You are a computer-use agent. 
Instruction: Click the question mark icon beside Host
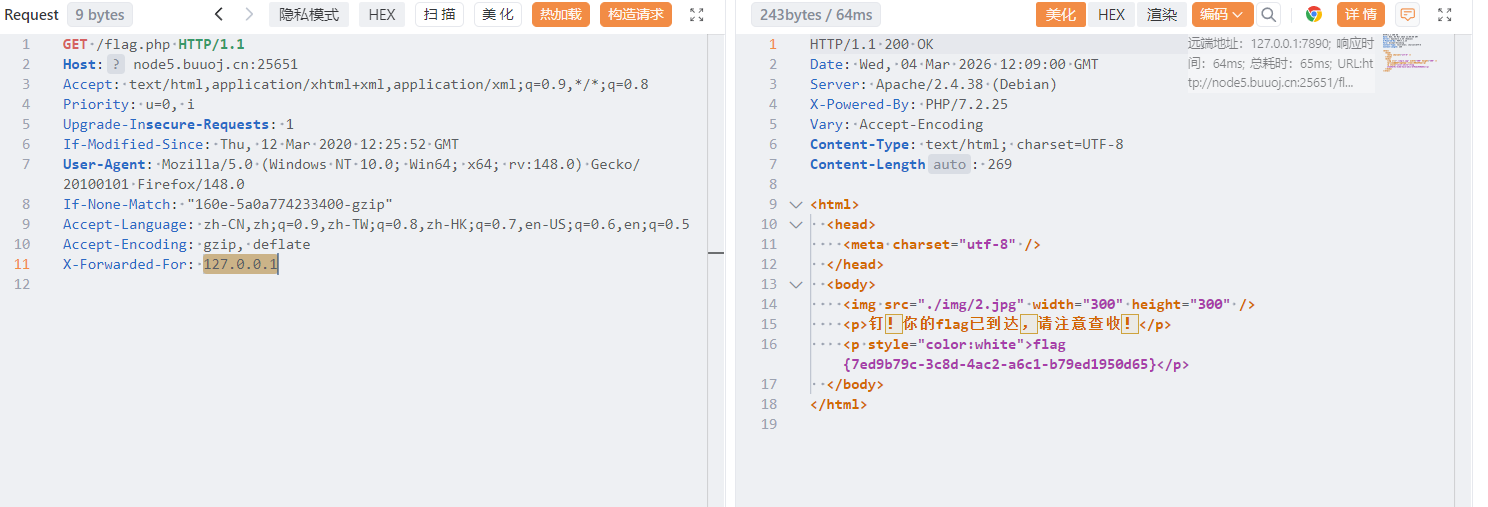[117, 64]
